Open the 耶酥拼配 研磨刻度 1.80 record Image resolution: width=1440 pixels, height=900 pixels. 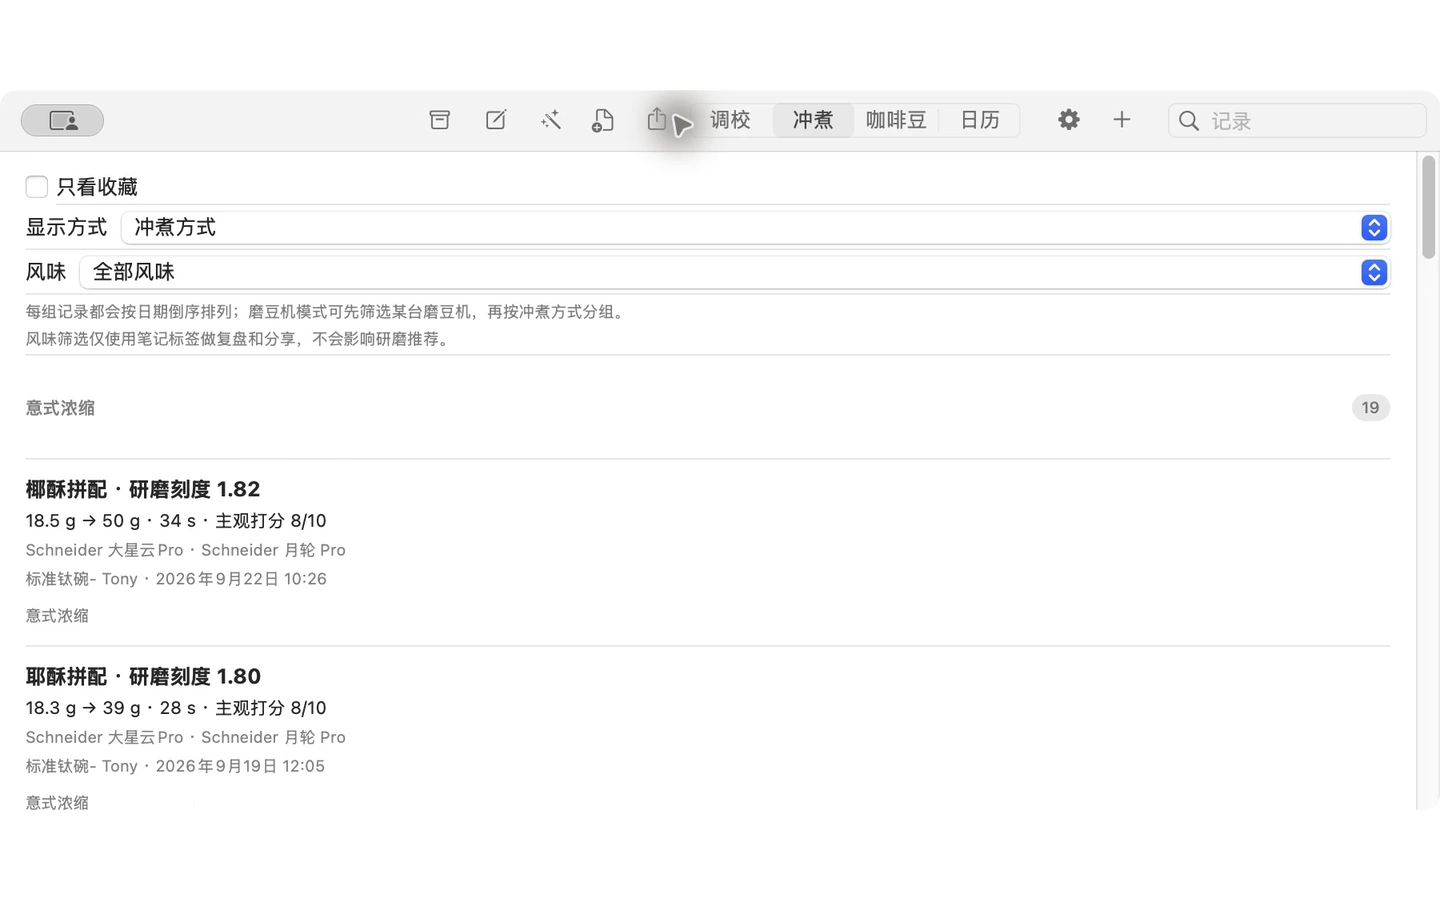tap(708, 738)
